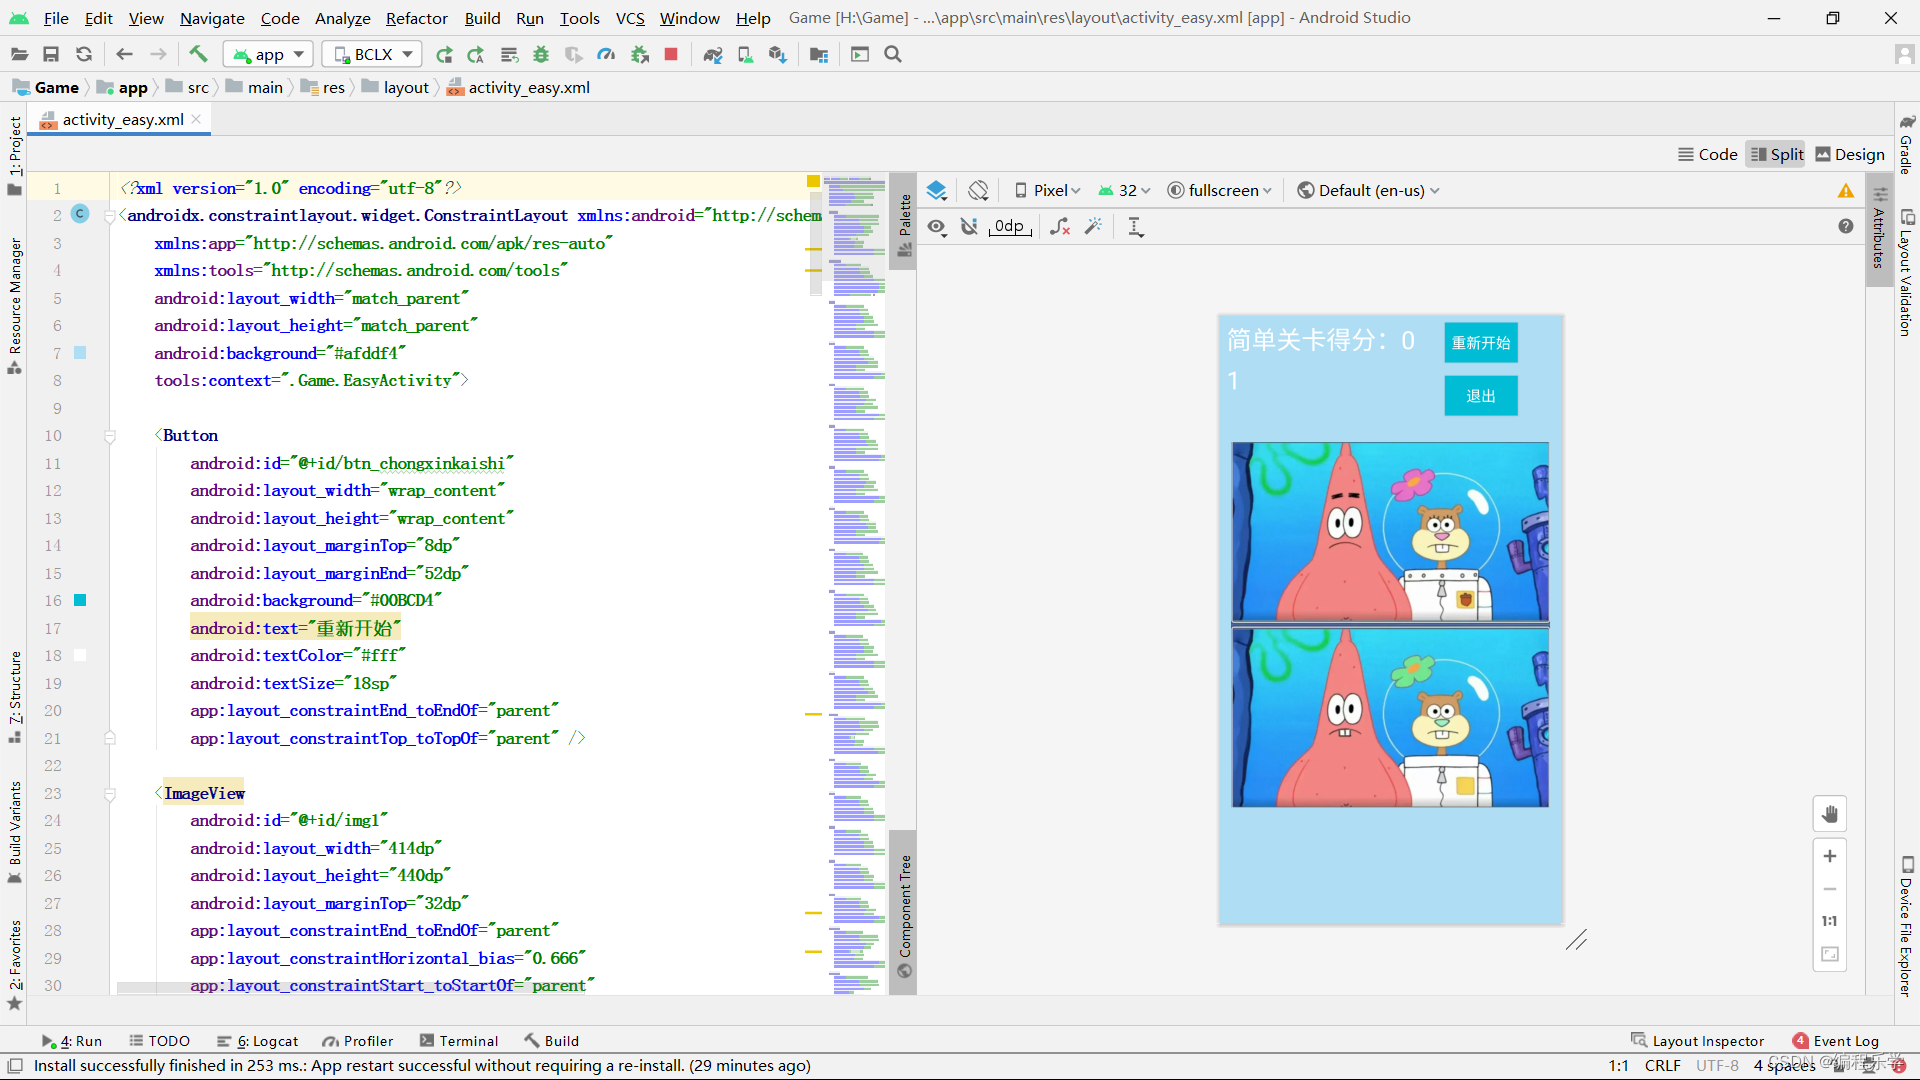Click the Build hammer icon

(x=198, y=54)
